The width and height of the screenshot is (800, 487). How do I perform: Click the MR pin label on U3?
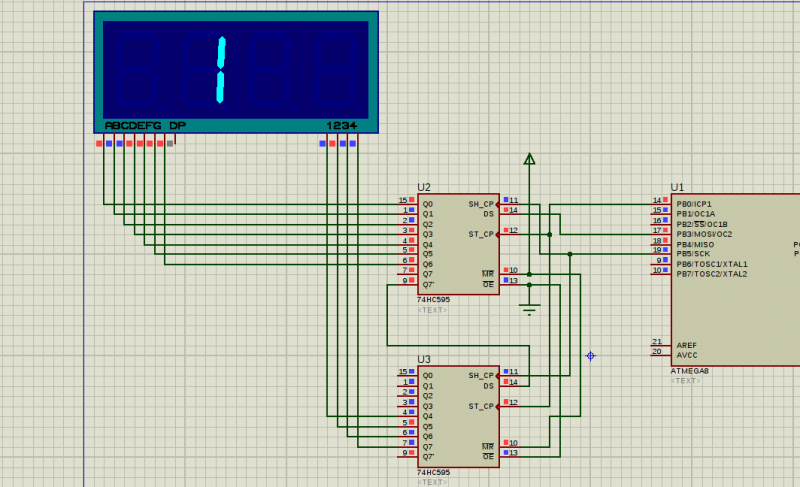(488, 447)
